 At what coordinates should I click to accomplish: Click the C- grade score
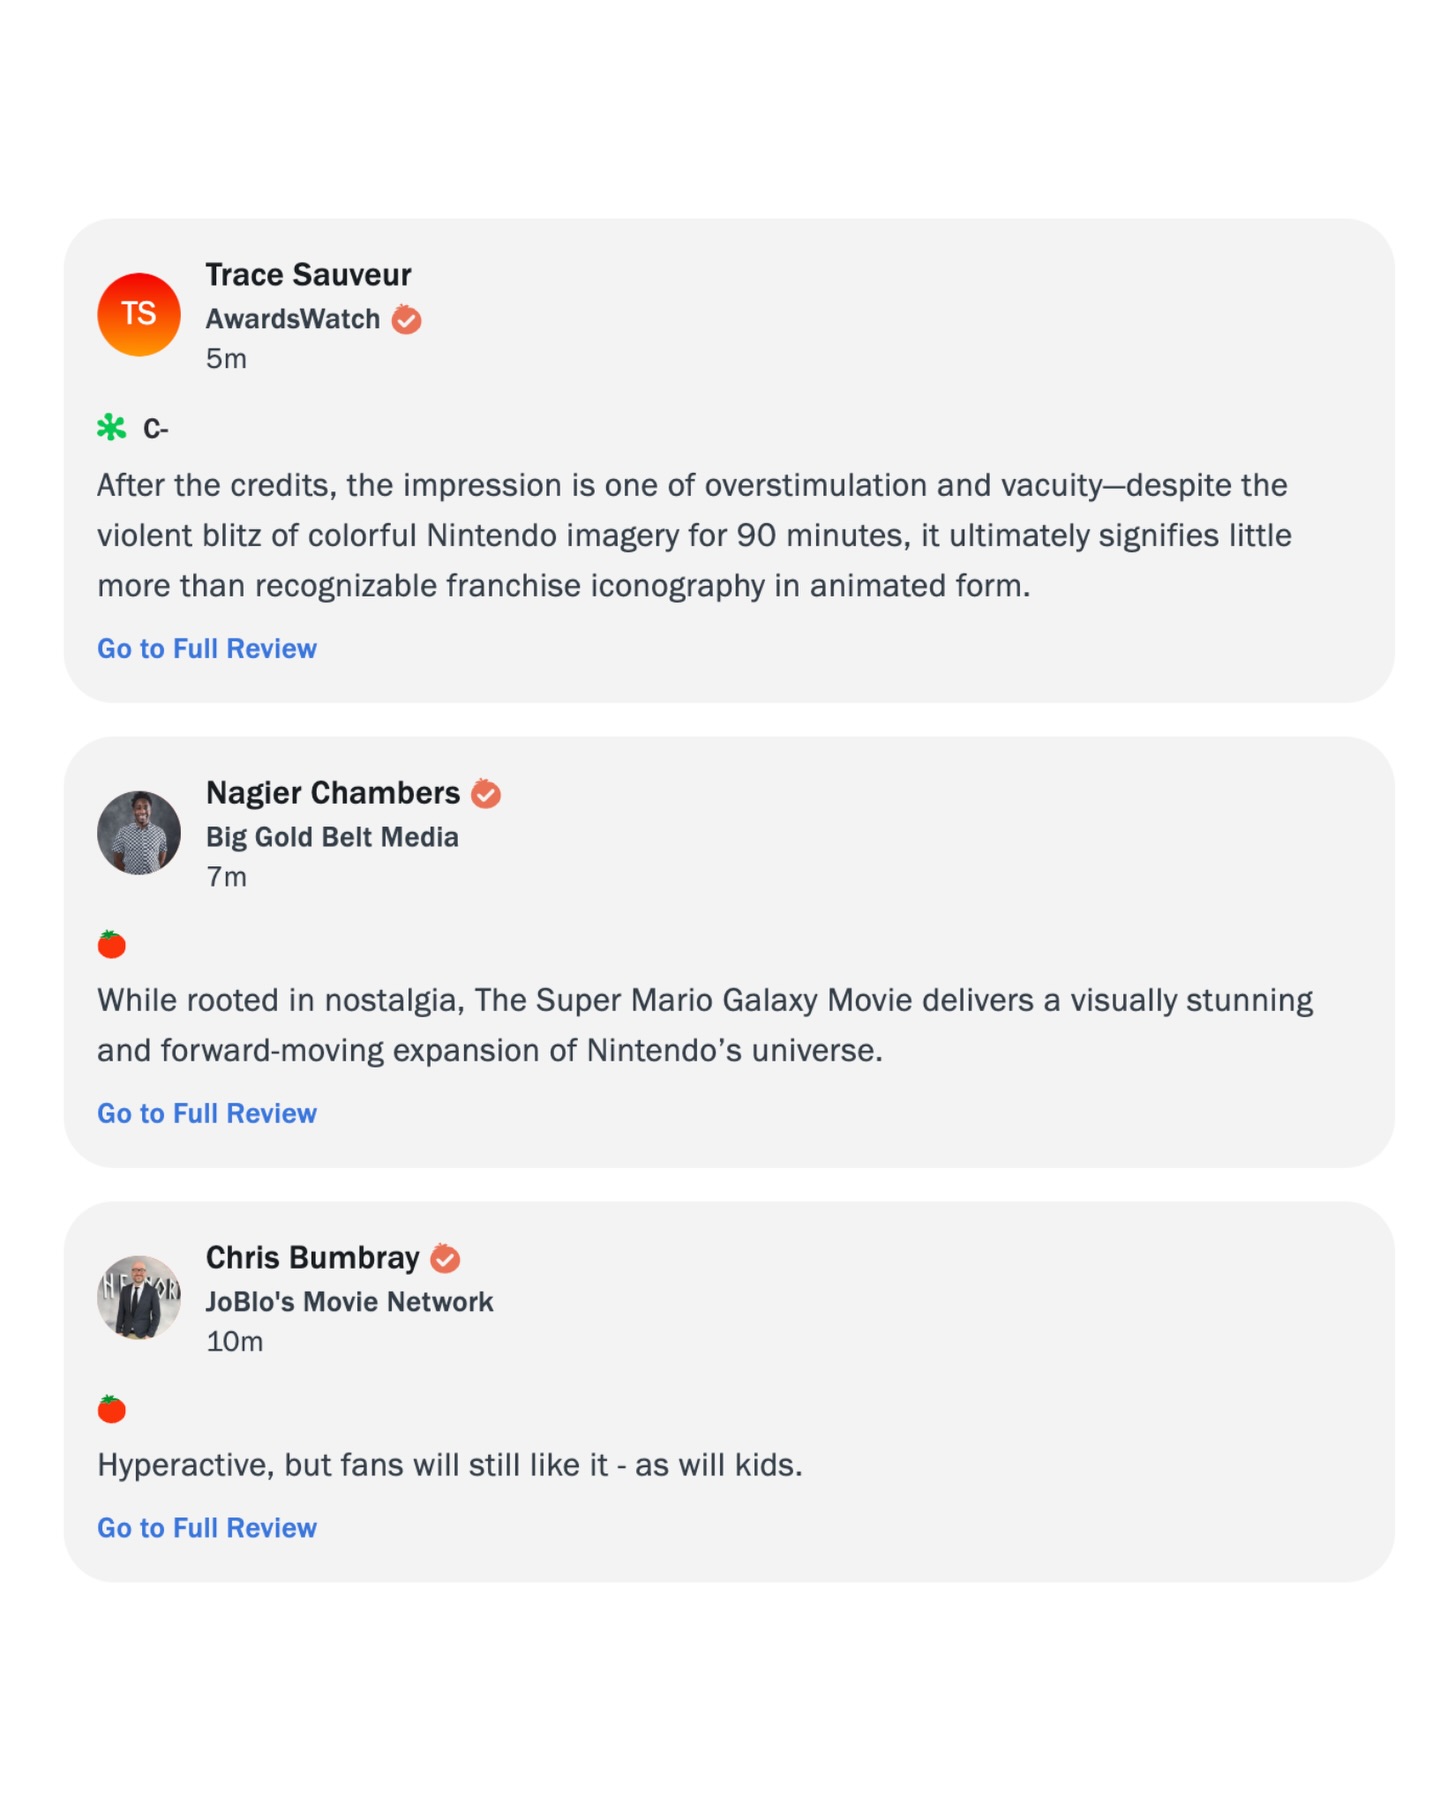156,429
